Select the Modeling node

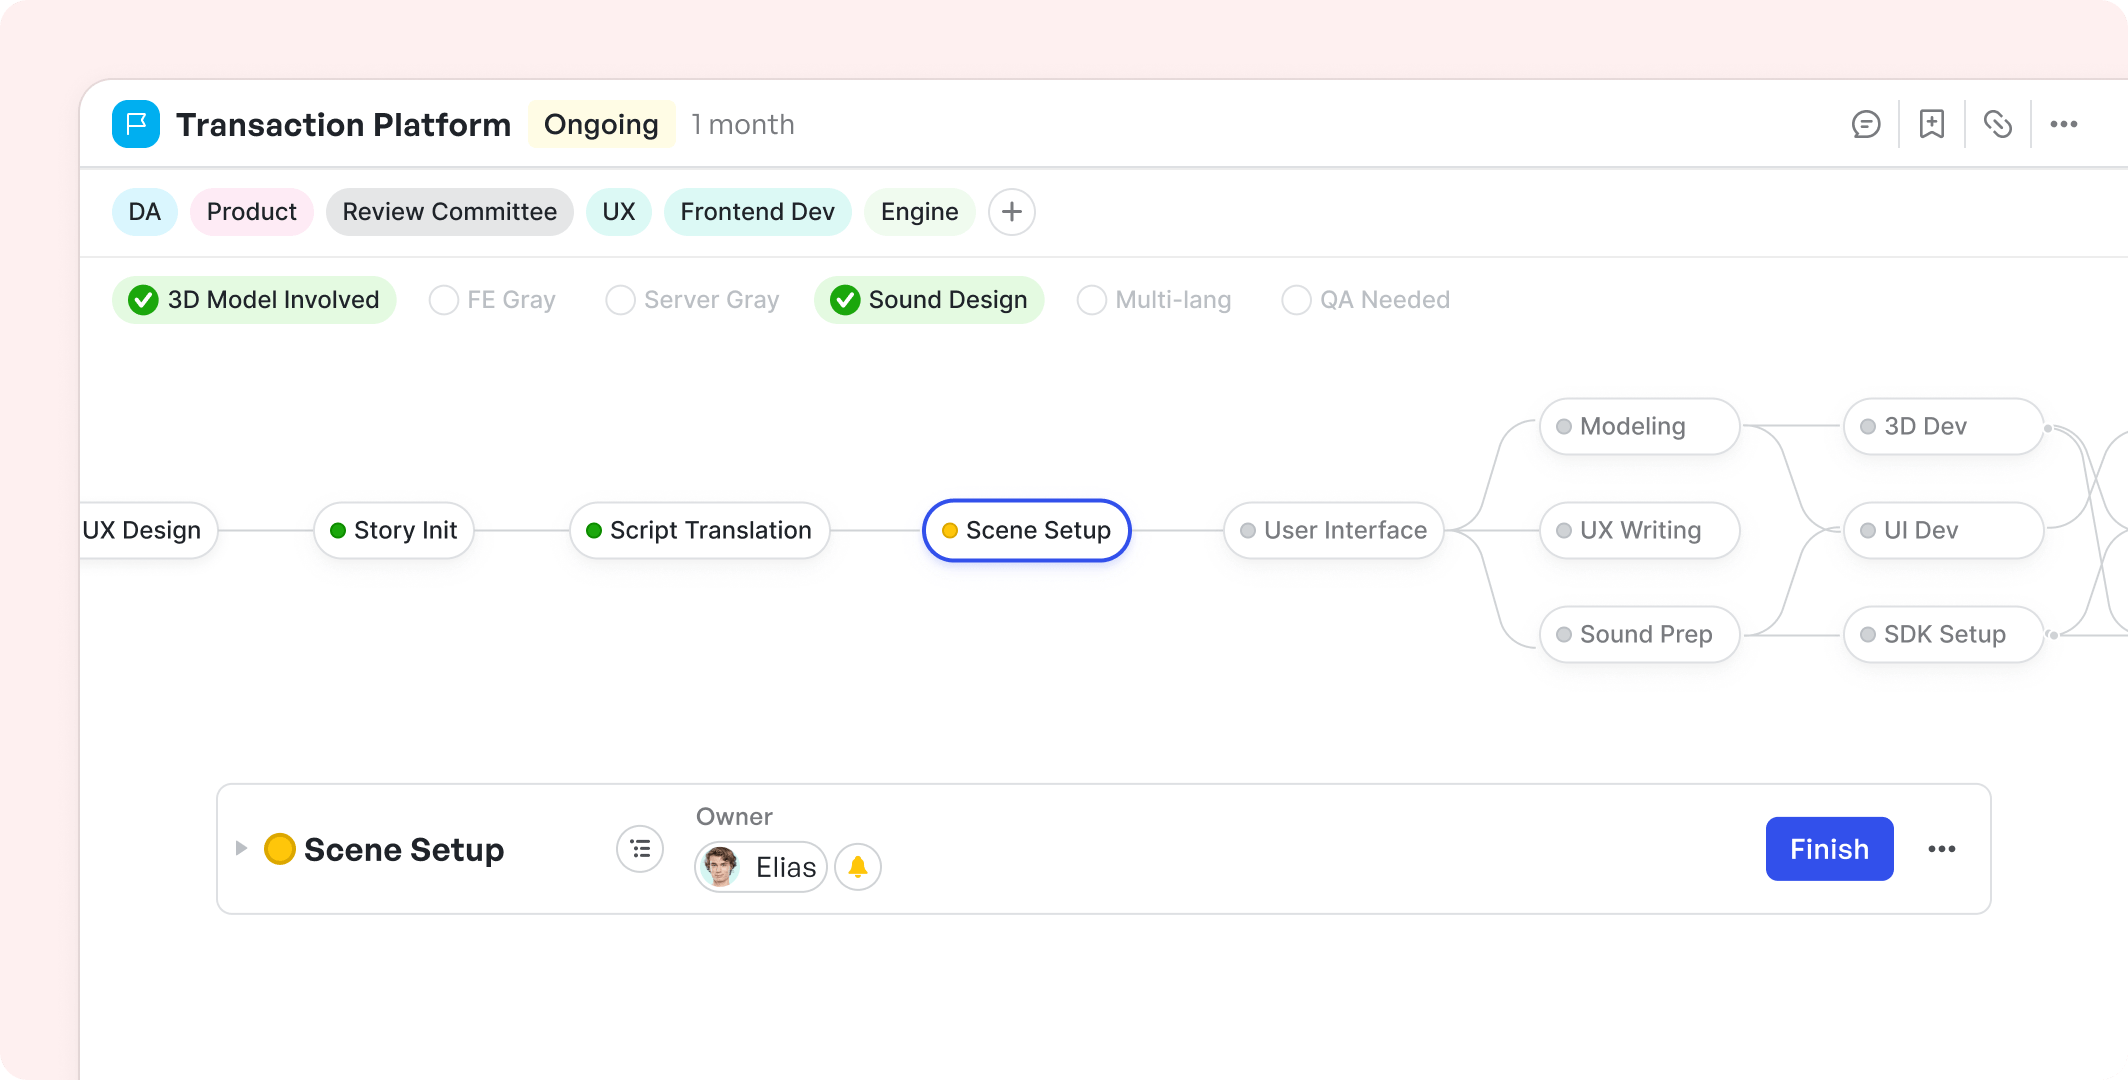pyautogui.click(x=1640, y=426)
